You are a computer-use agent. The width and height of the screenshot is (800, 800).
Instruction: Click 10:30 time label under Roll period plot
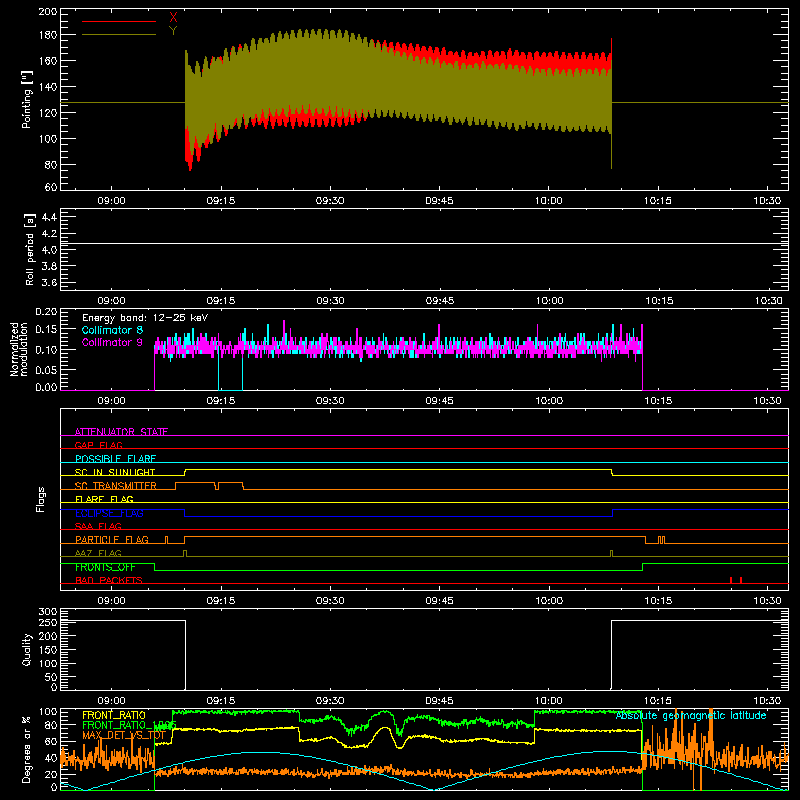pyautogui.click(x=767, y=301)
